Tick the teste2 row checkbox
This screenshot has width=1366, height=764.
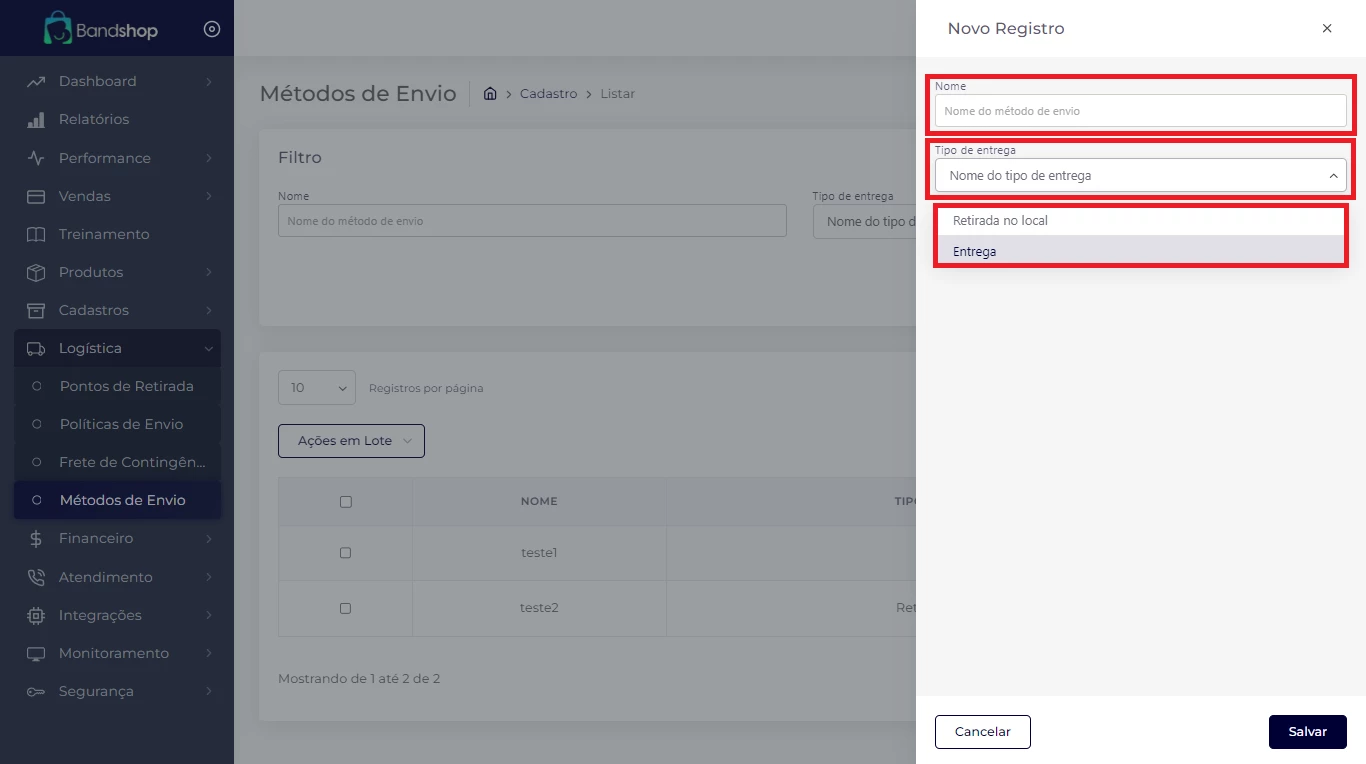click(346, 608)
